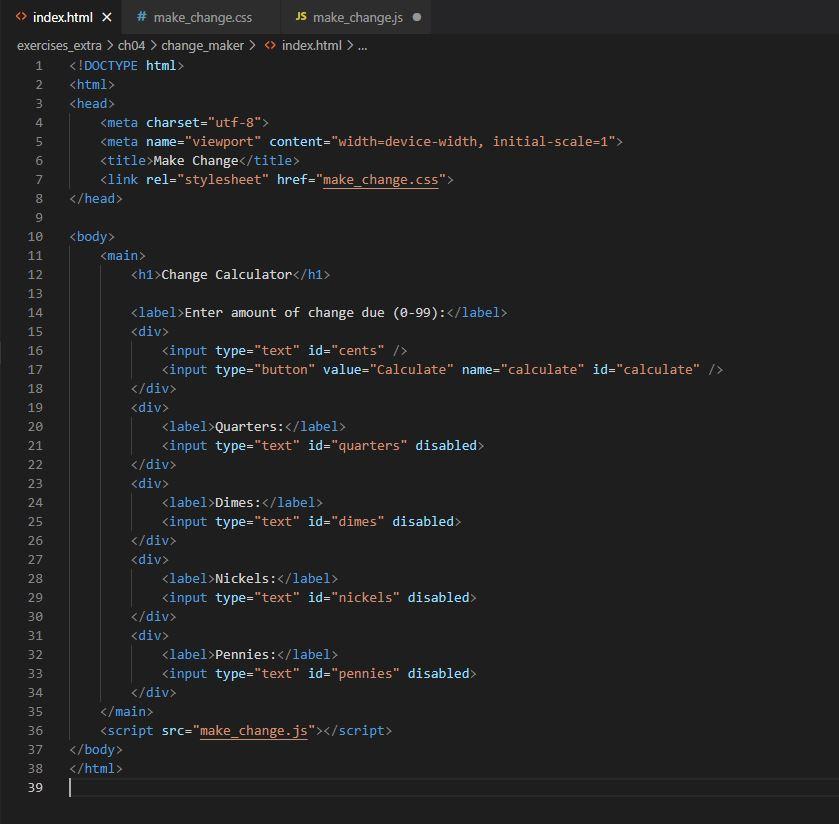This screenshot has width=839, height=824.
Task: Click the CSS hash icon on make_change.css tab
Action: tap(141, 17)
